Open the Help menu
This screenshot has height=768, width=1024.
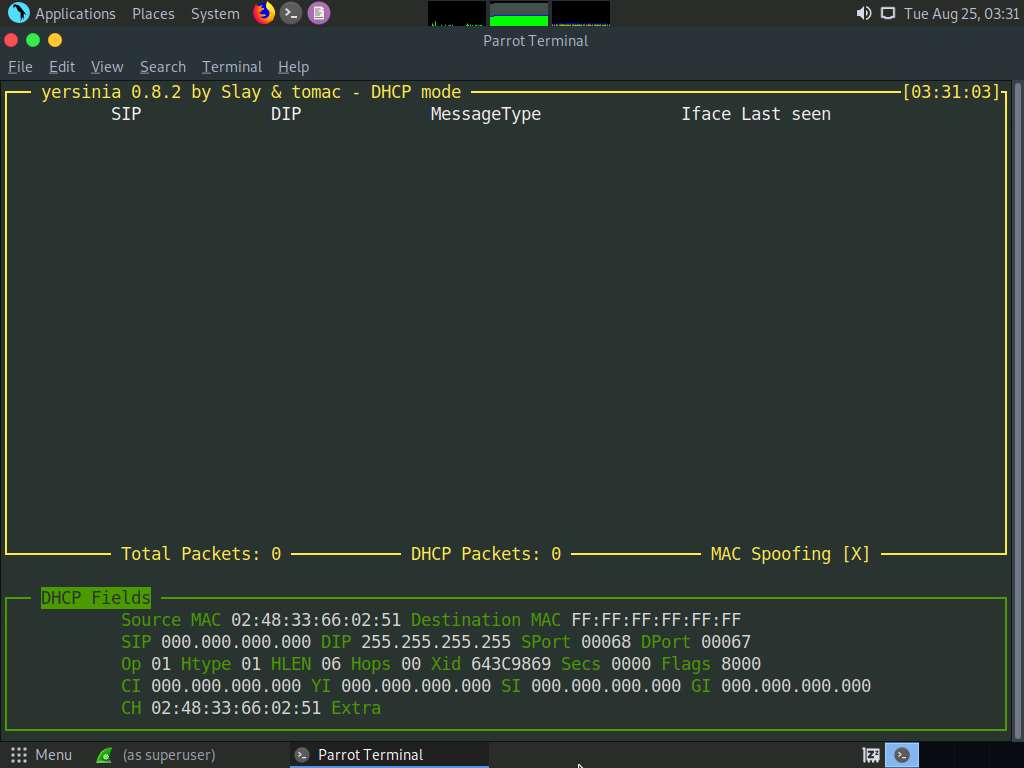293,67
